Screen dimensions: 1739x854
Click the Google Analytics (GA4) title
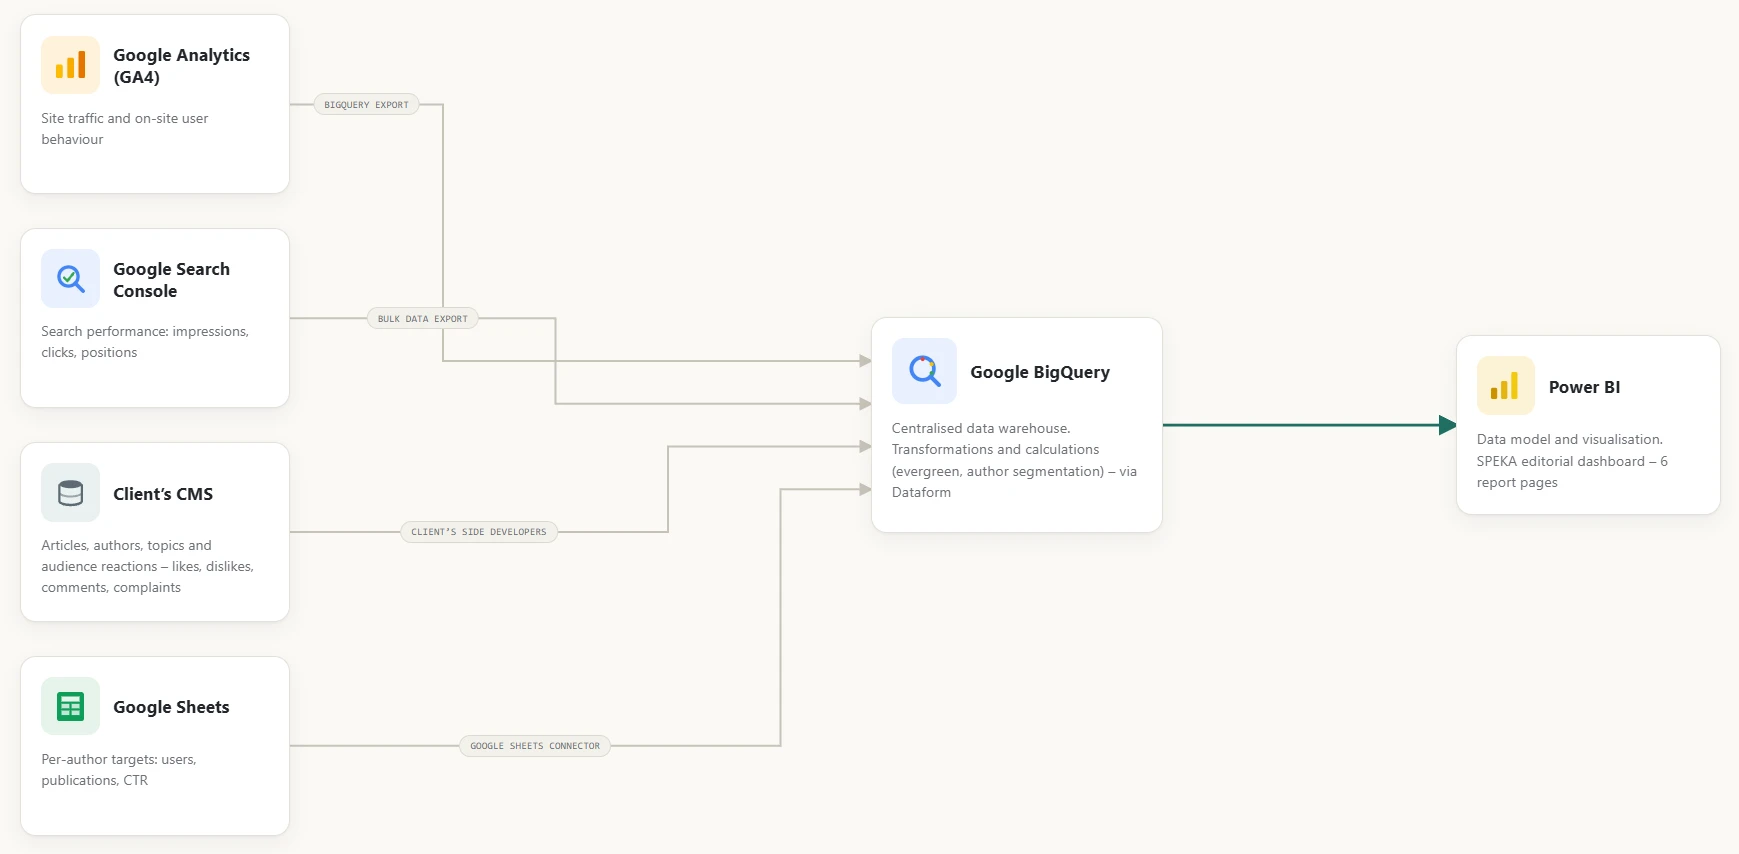pos(182,66)
